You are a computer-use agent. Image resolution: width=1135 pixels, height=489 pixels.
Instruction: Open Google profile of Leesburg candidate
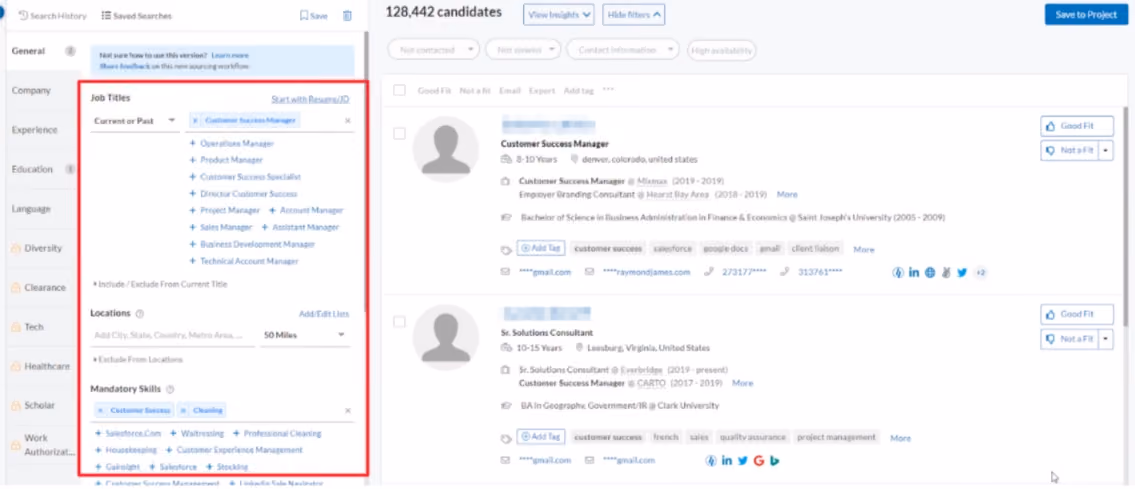click(x=759, y=461)
